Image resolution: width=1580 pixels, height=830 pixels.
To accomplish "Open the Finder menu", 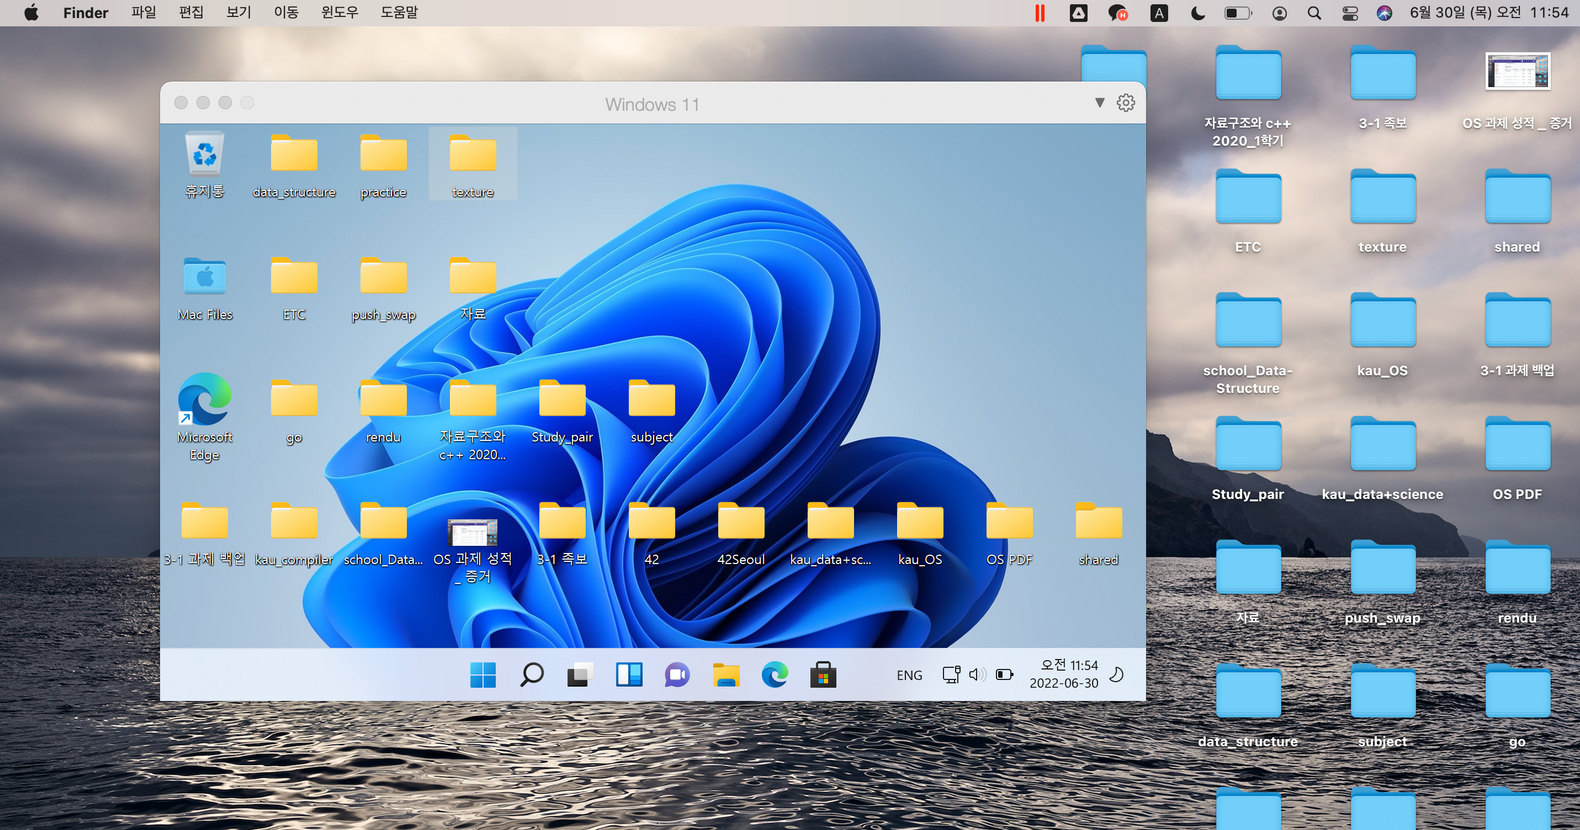I will coord(86,13).
